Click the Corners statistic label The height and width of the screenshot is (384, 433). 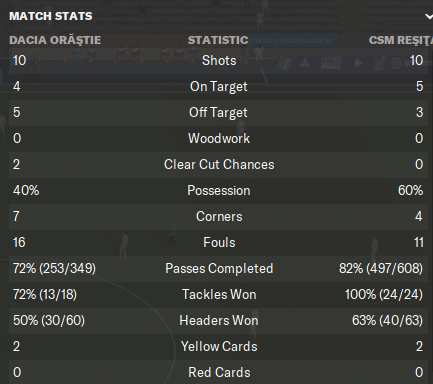click(x=219, y=217)
